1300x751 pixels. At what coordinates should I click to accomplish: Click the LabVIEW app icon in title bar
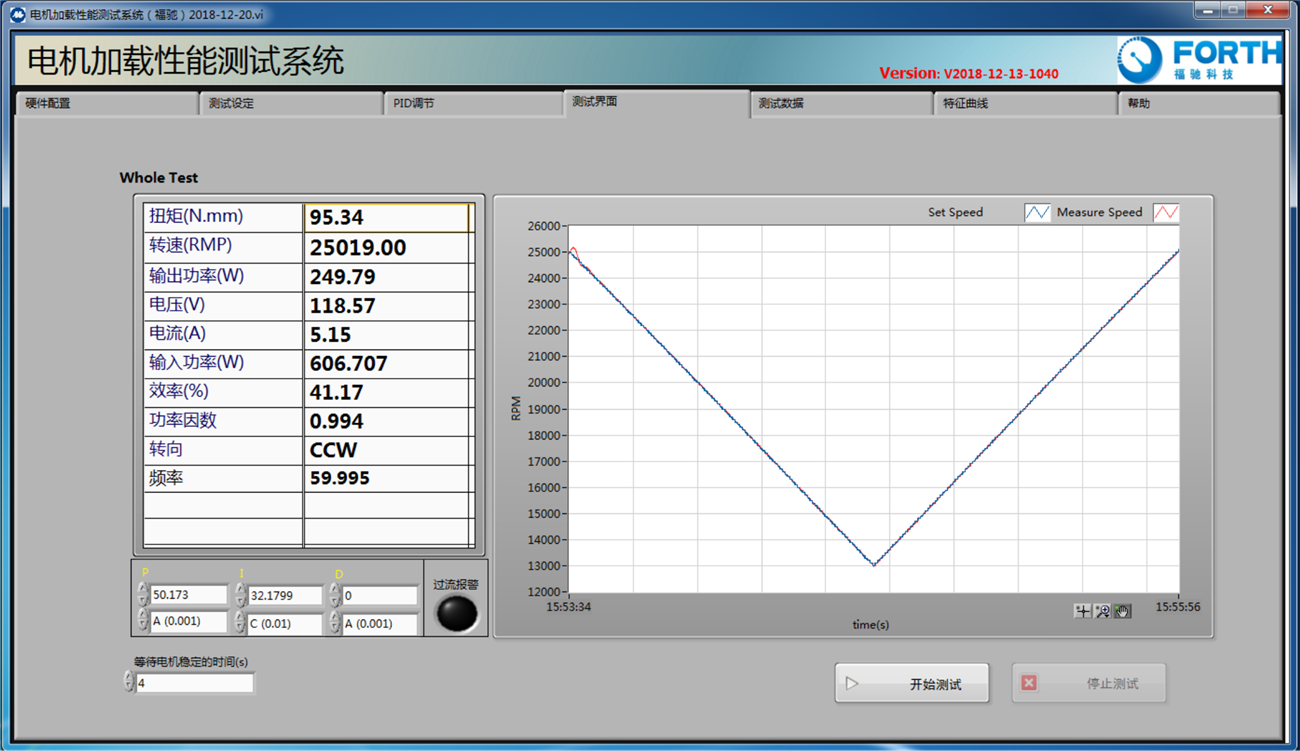click(17, 15)
